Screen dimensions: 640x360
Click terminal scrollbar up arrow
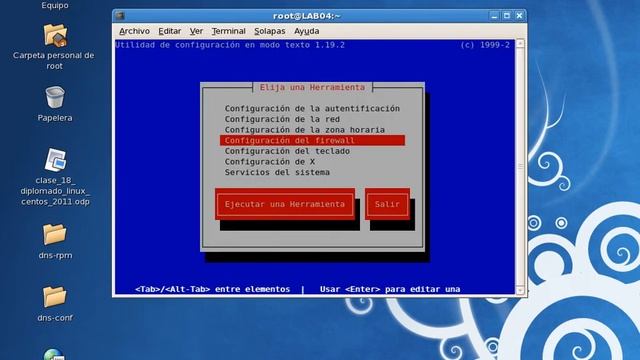[520, 43]
